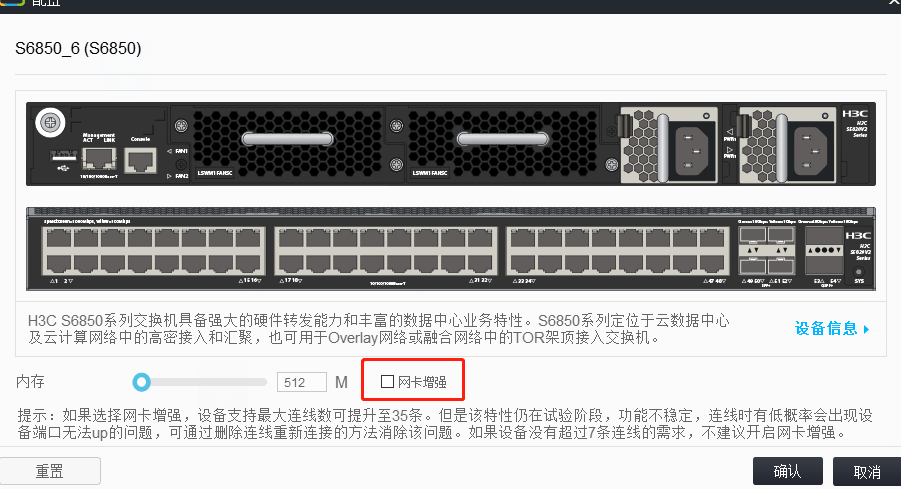Click the H3C logo on the rear panel

(x=855, y=114)
